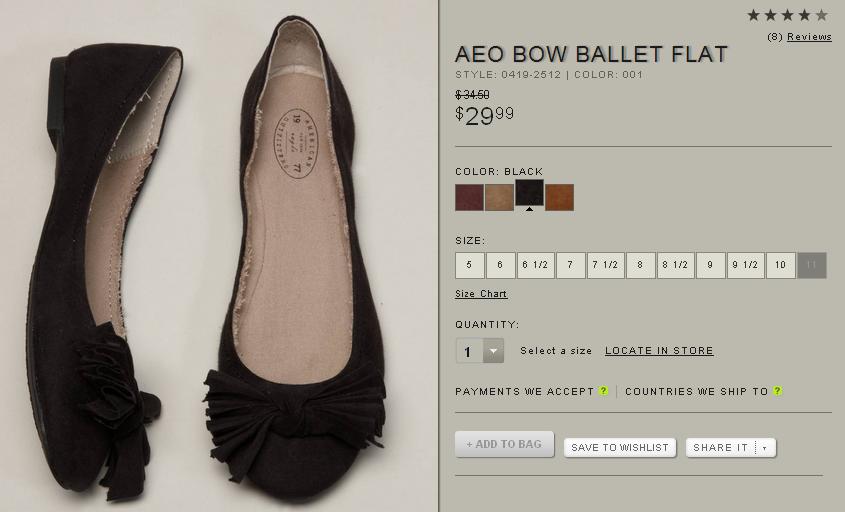The width and height of the screenshot is (845, 512).
Task: Choose size 9 1/2
Action: point(745,265)
